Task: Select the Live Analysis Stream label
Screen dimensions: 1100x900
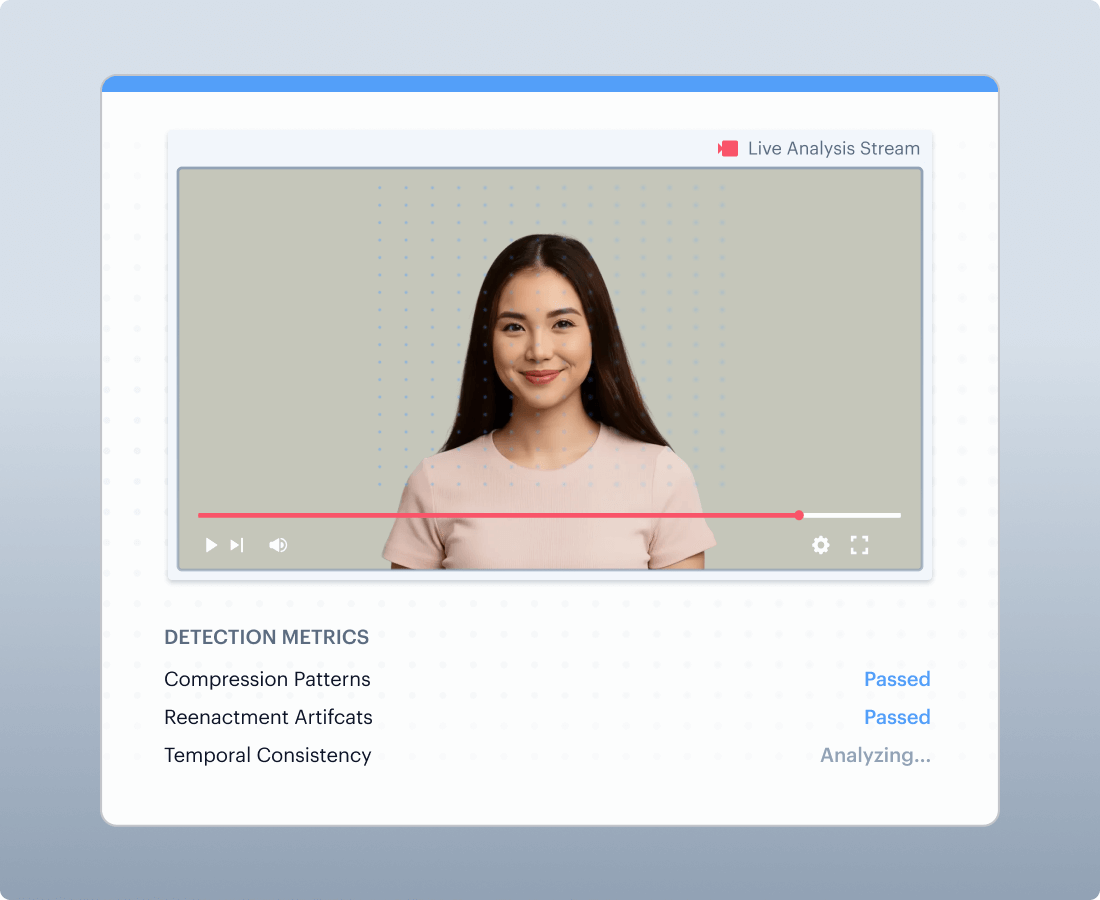Action: (x=833, y=149)
